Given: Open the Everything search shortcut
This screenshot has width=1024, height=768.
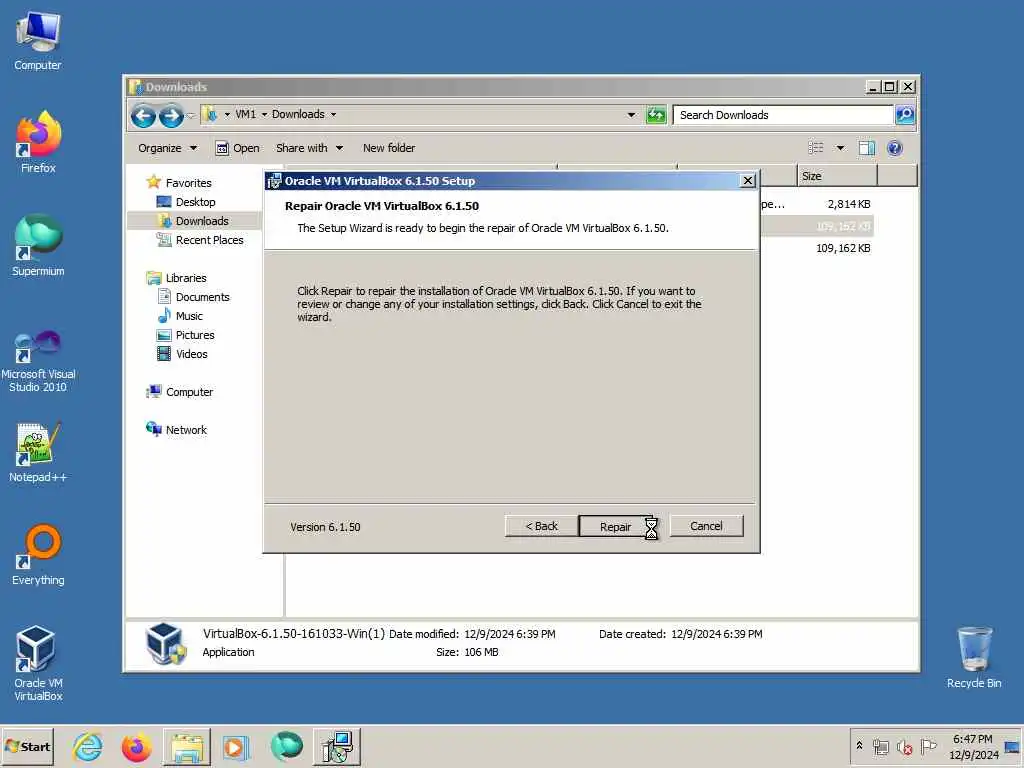Looking at the screenshot, I should [38, 555].
